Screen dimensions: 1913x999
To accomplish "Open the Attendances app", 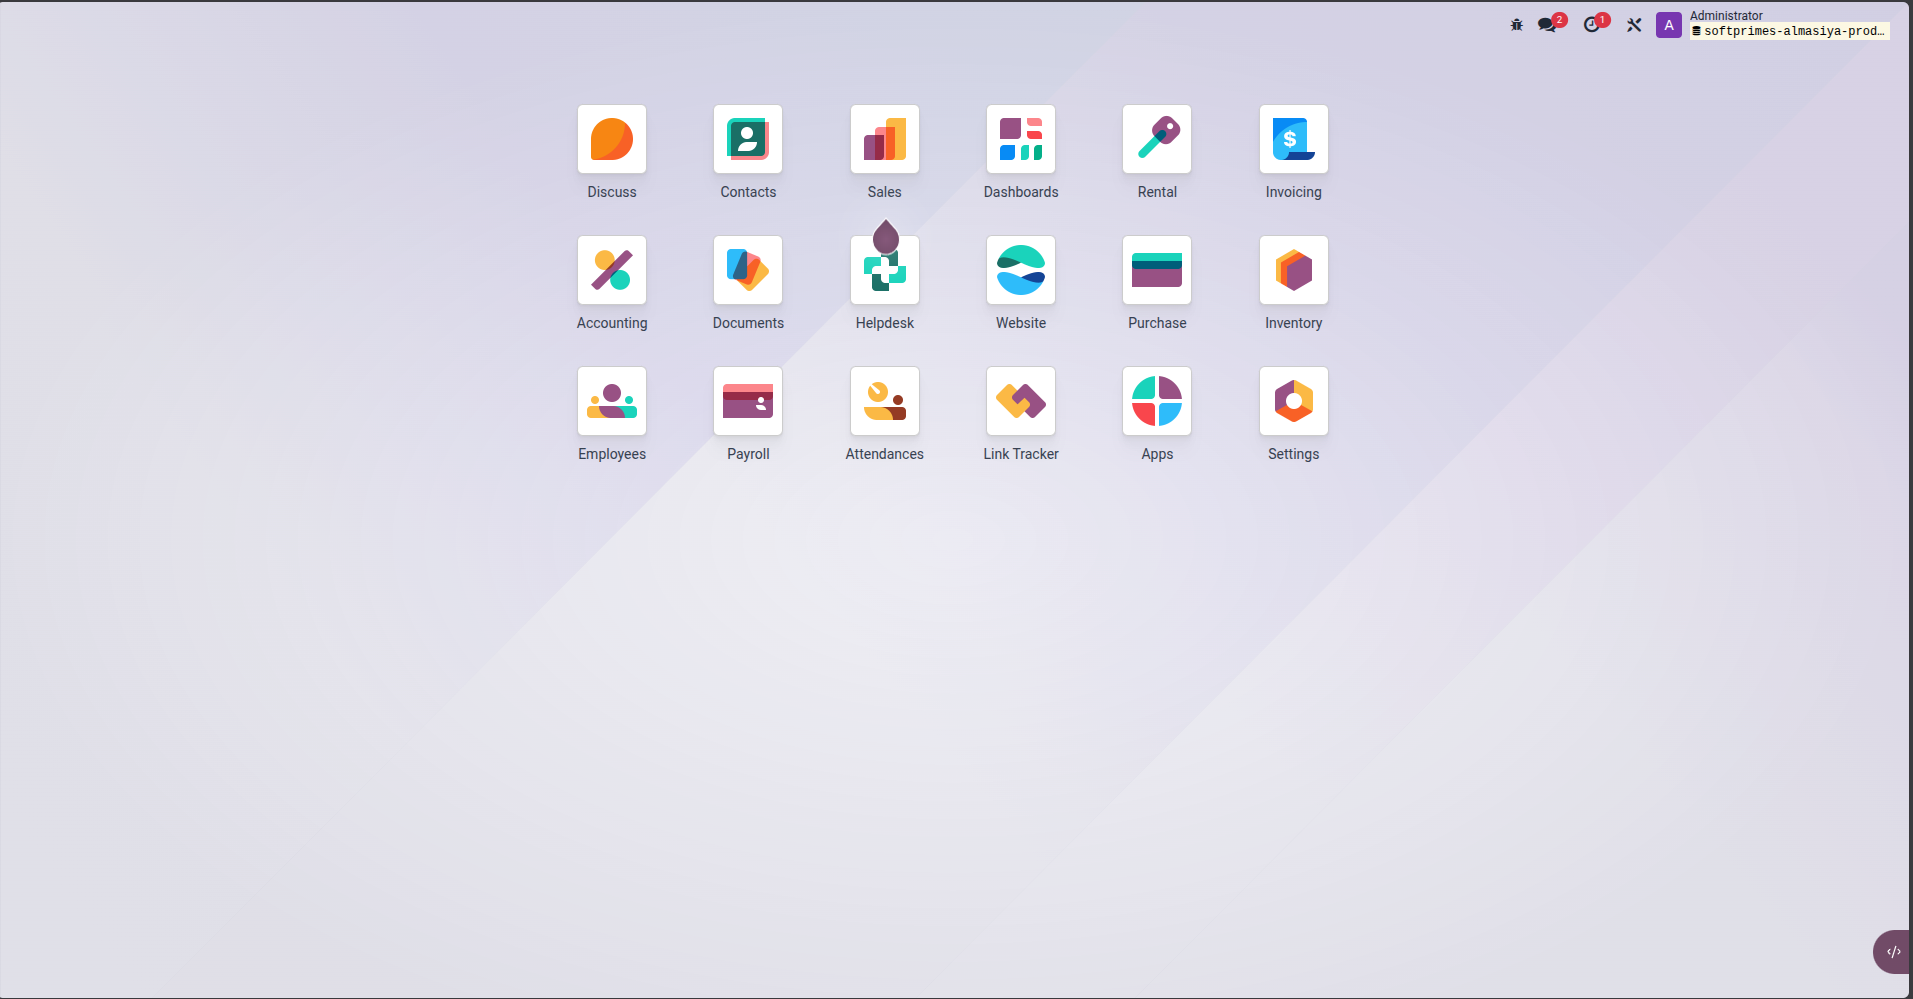I will click(x=885, y=401).
